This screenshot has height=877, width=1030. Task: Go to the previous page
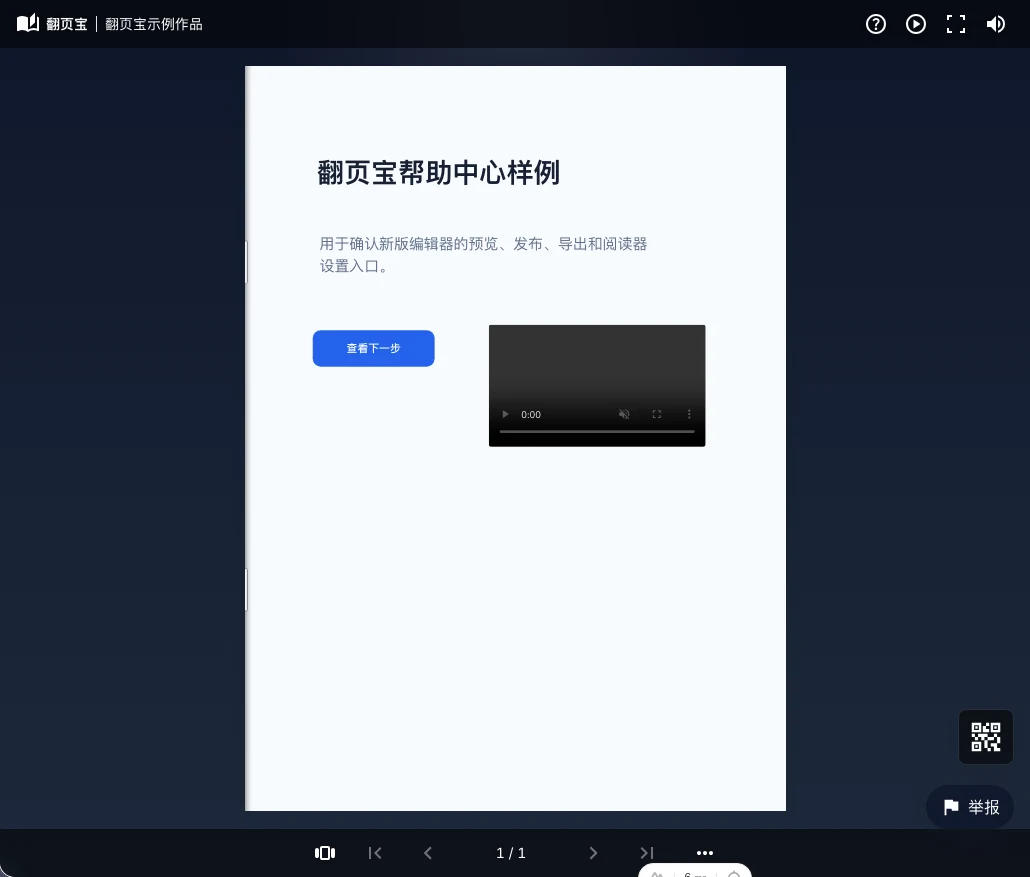tap(428, 853)
